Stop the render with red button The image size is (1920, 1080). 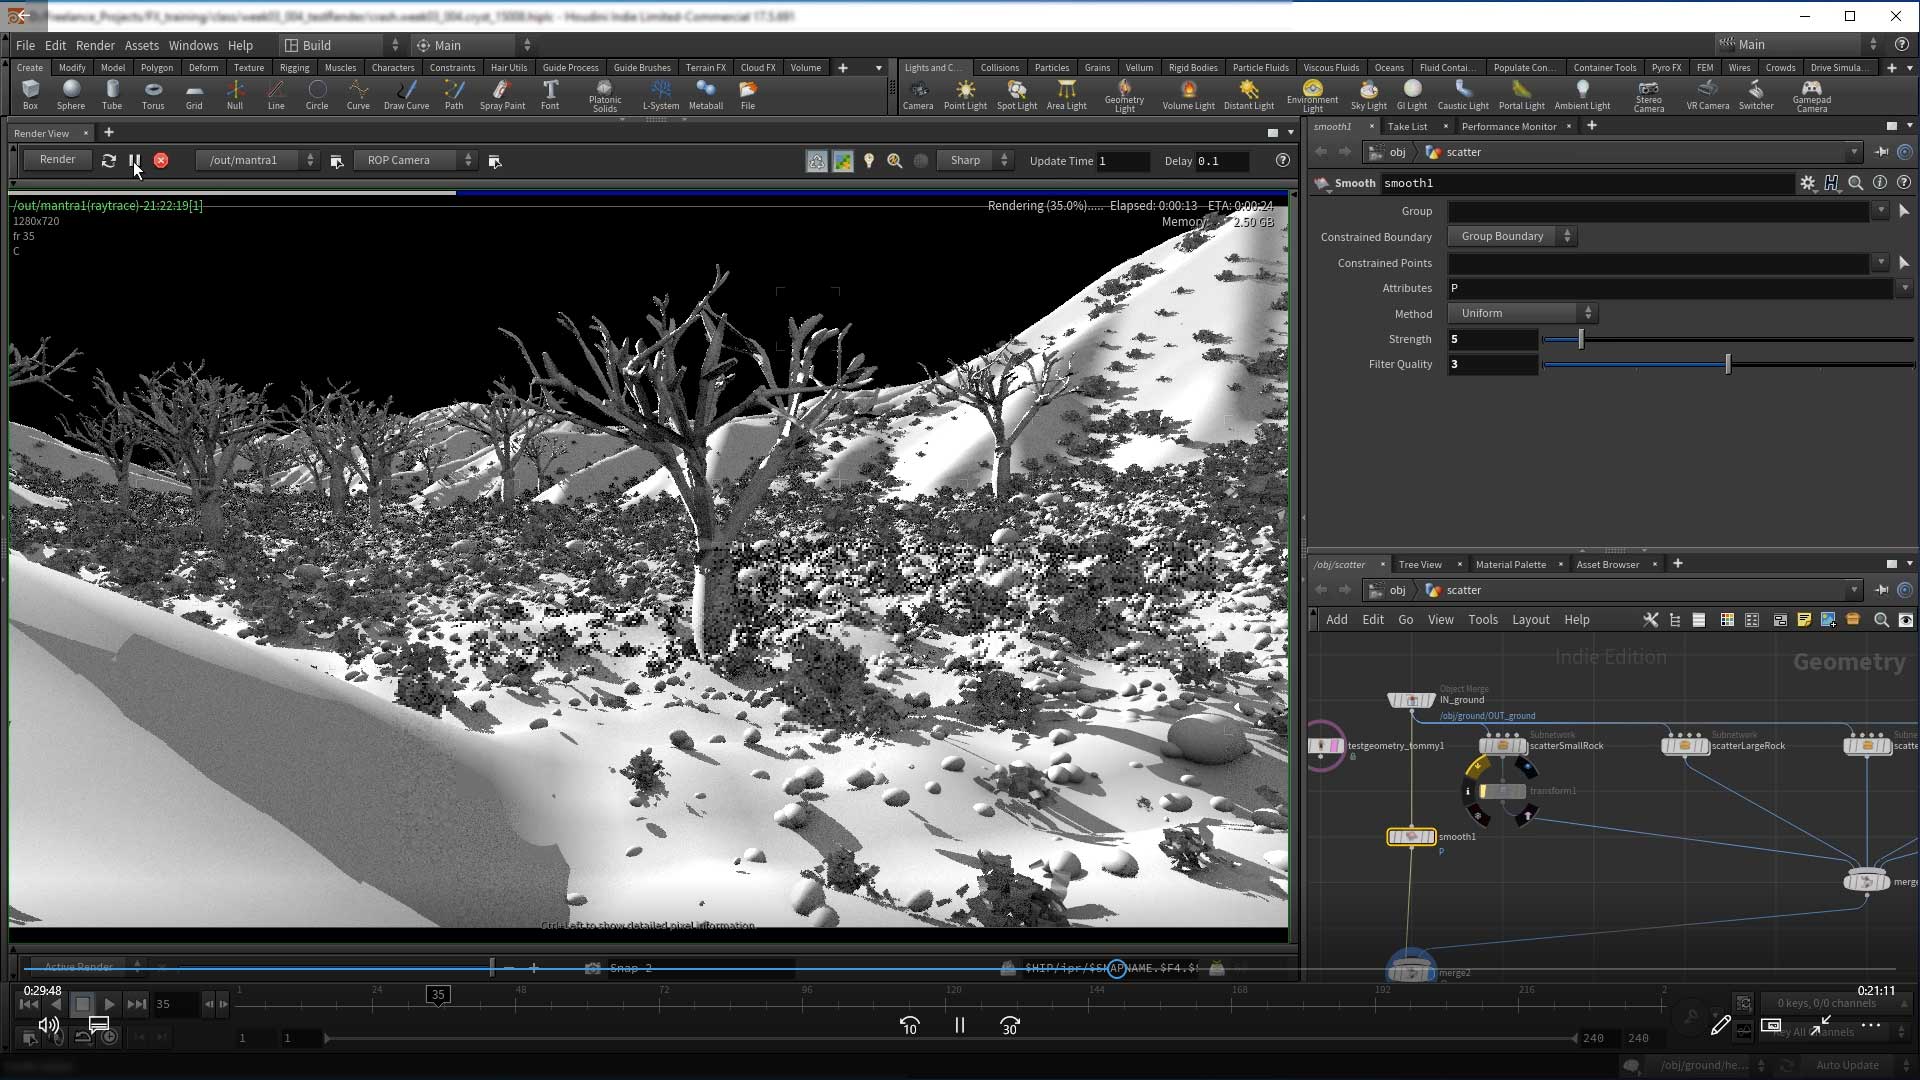(x=161, y=160)
